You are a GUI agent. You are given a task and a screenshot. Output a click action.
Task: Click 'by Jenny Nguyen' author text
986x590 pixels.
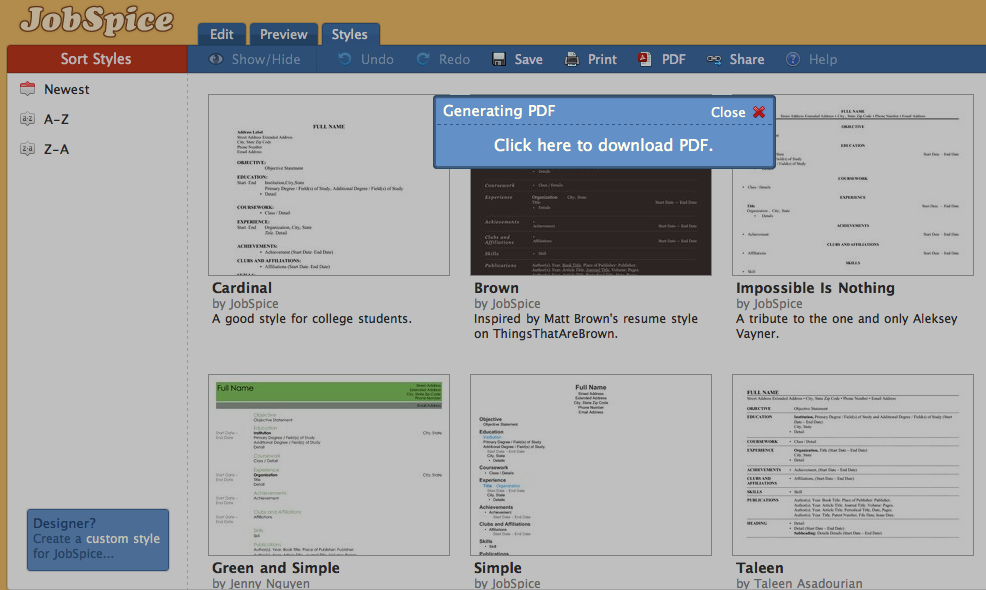point(261,584)
